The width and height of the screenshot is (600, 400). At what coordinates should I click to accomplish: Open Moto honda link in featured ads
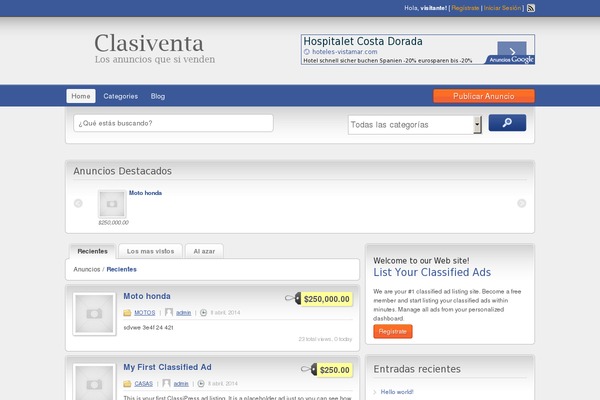click(145, 193)
